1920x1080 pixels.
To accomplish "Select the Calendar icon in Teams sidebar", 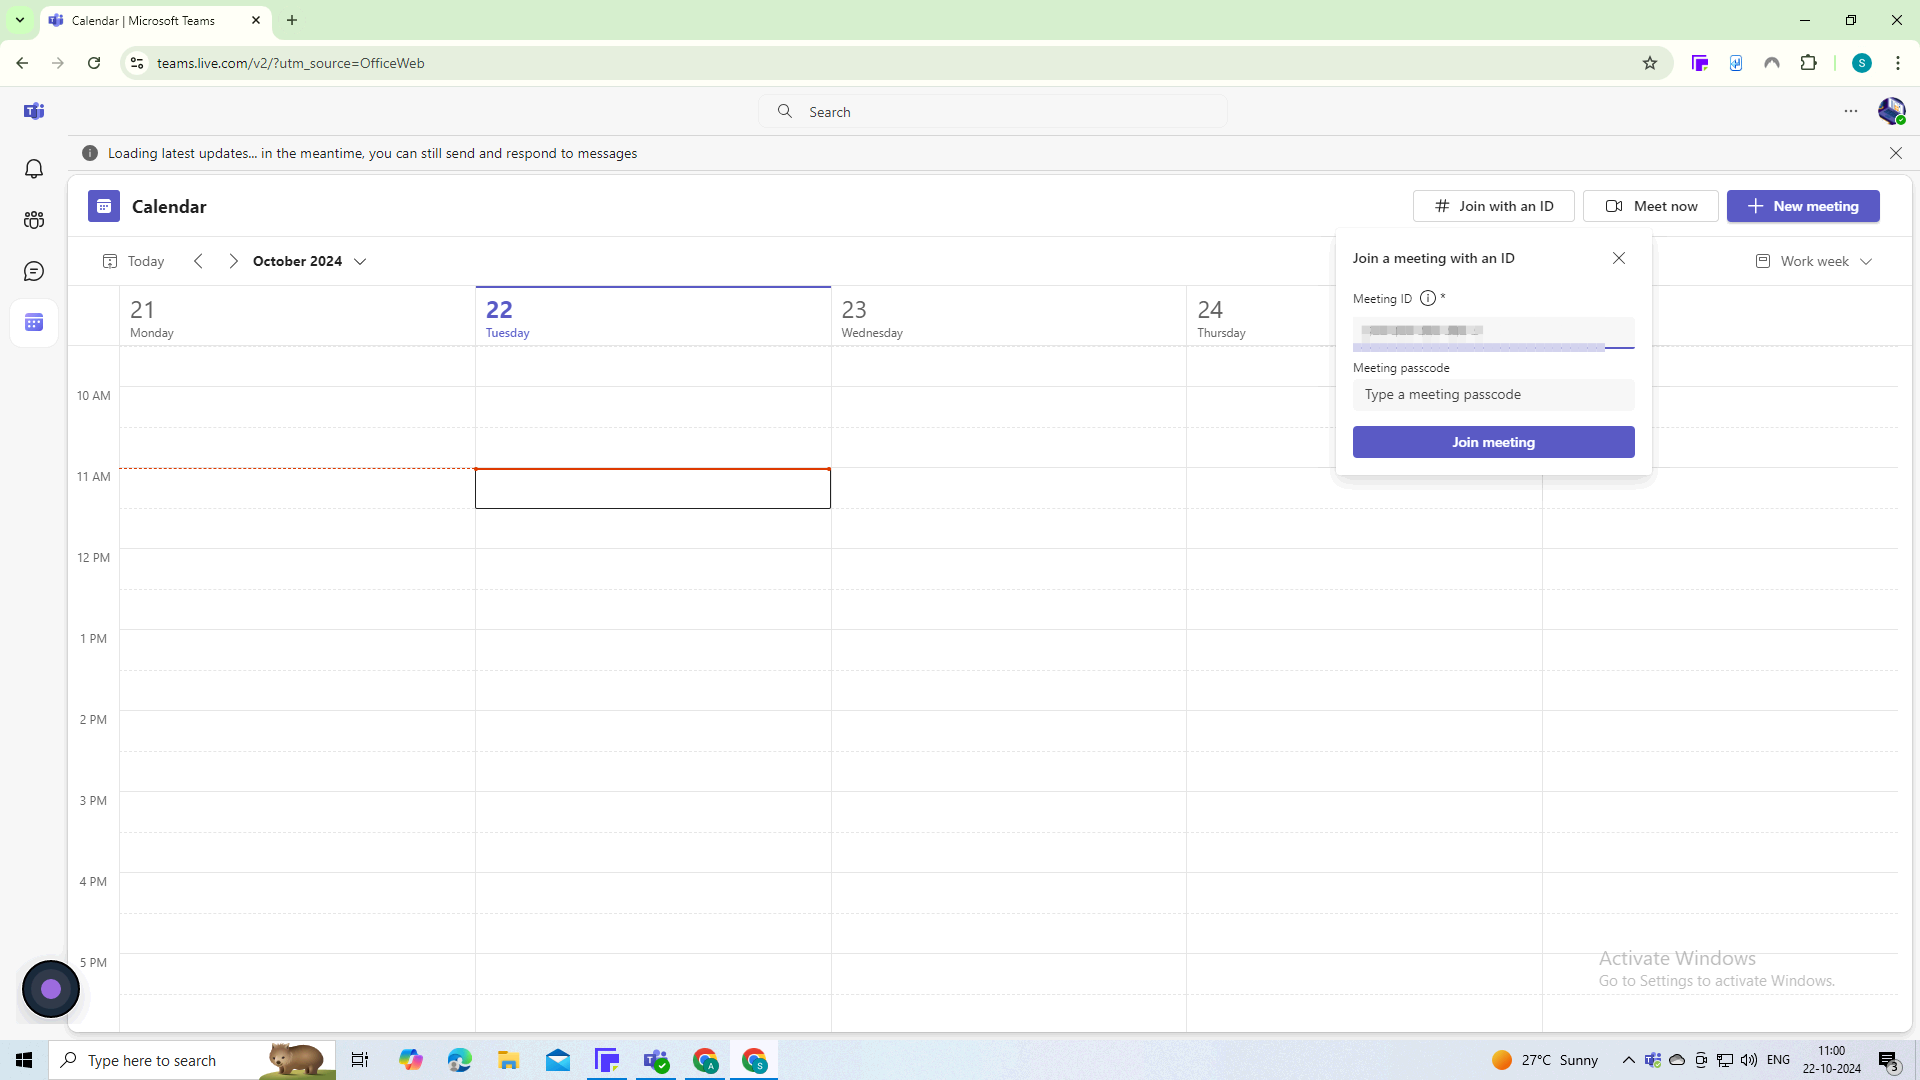I will (x=34, y=322).
